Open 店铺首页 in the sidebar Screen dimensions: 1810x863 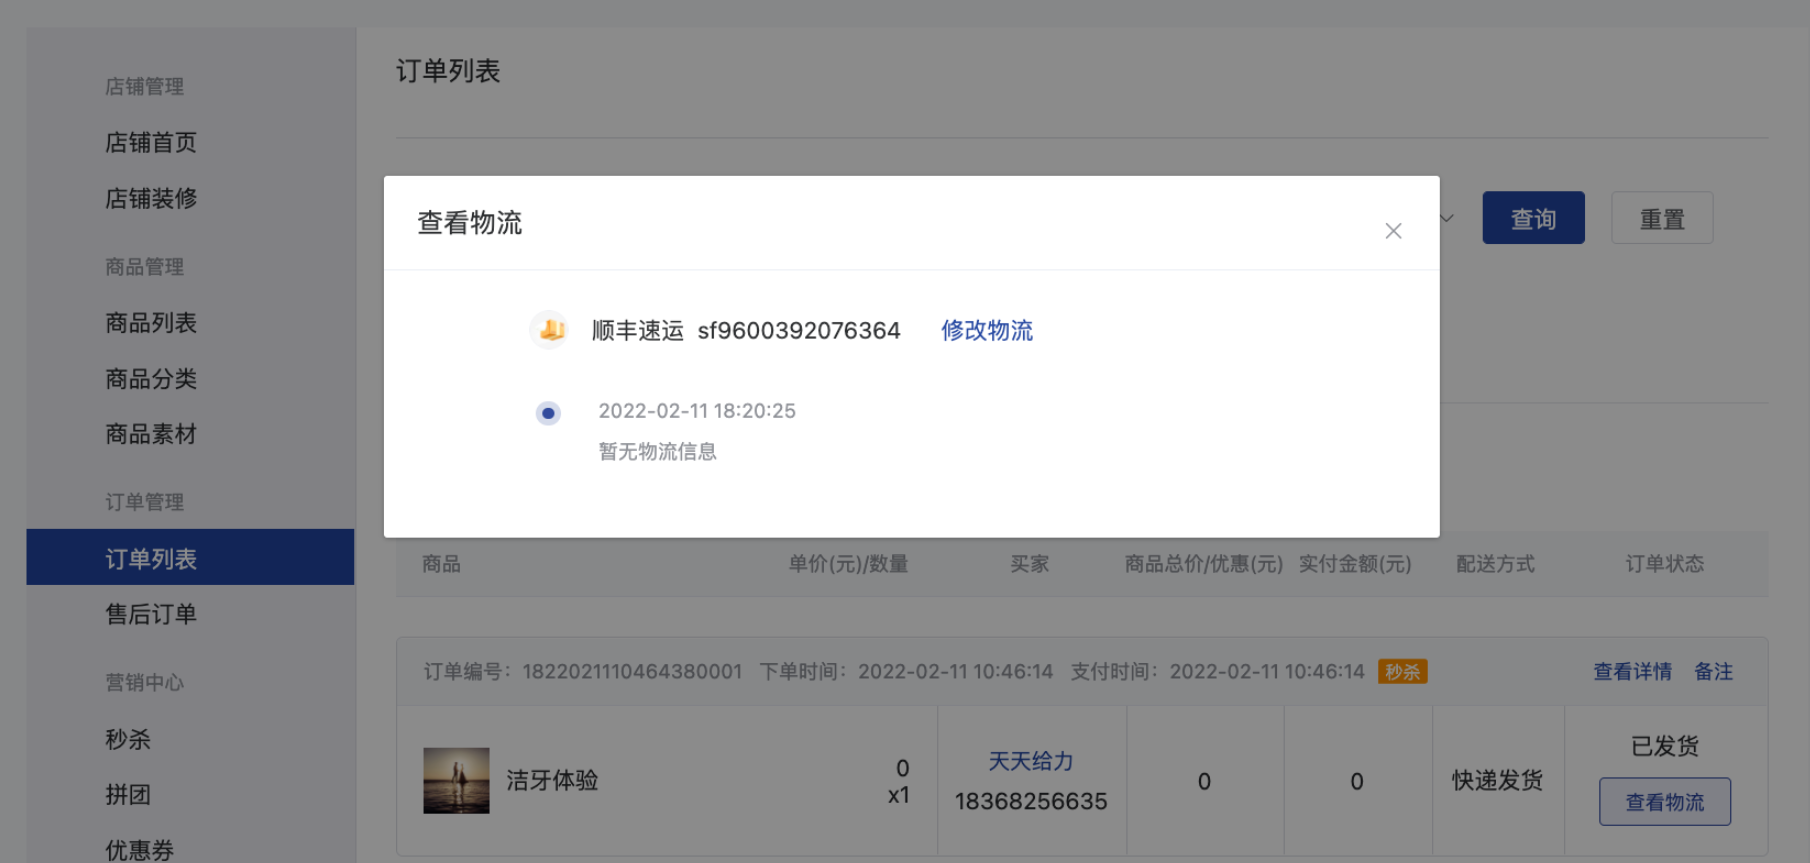click(151, 142)
